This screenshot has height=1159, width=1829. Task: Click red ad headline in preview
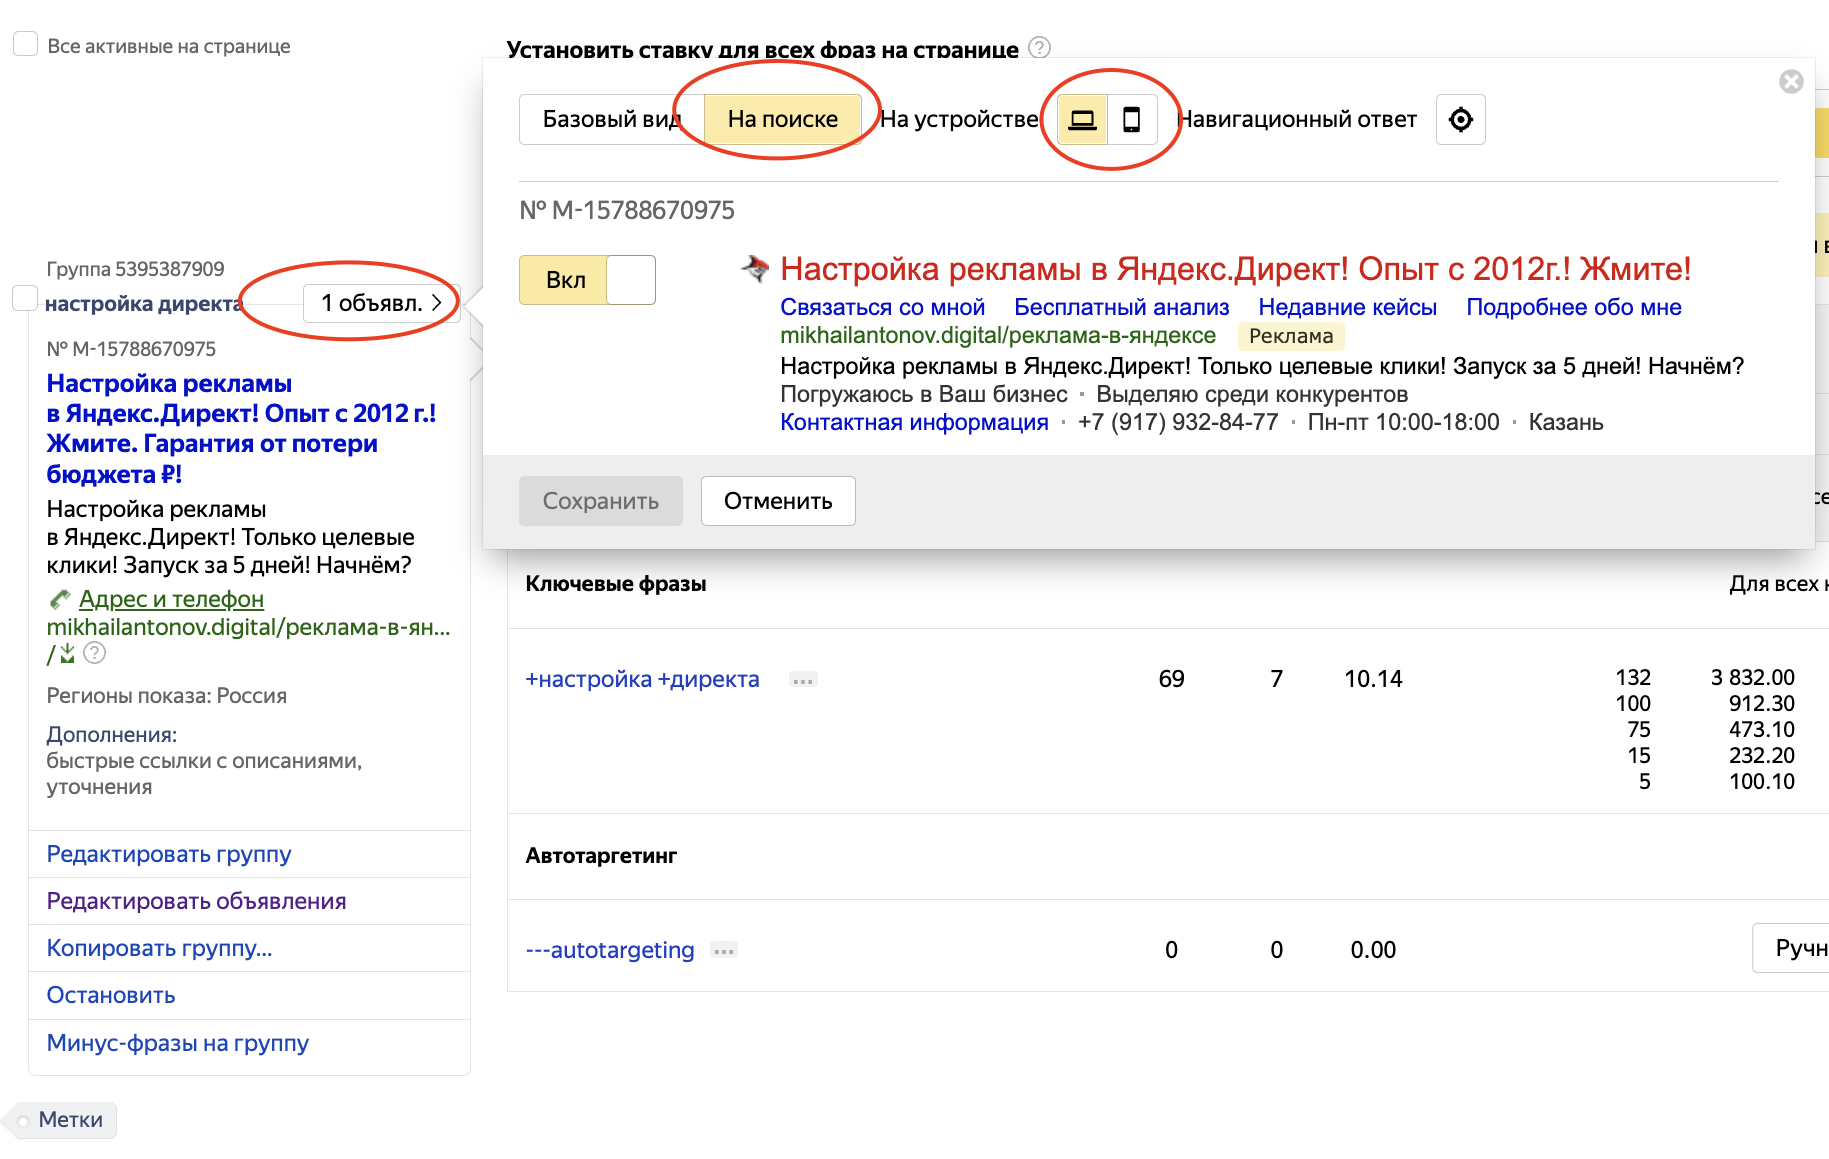click(x=1236, y=269)
